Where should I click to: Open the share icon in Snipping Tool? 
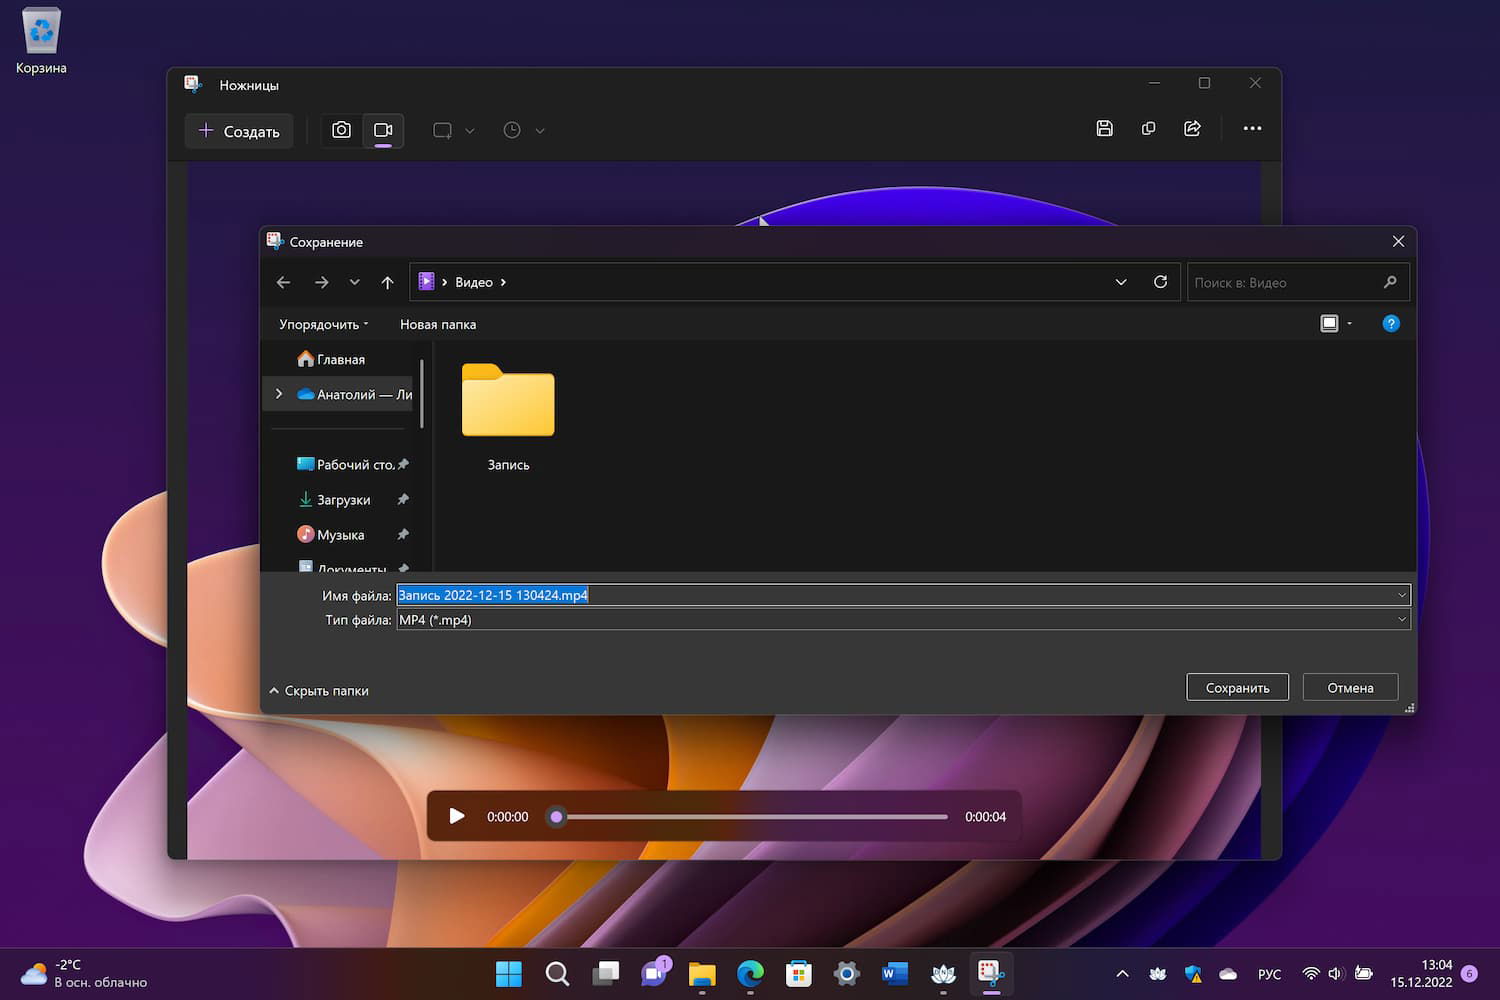coord(1192,128)
